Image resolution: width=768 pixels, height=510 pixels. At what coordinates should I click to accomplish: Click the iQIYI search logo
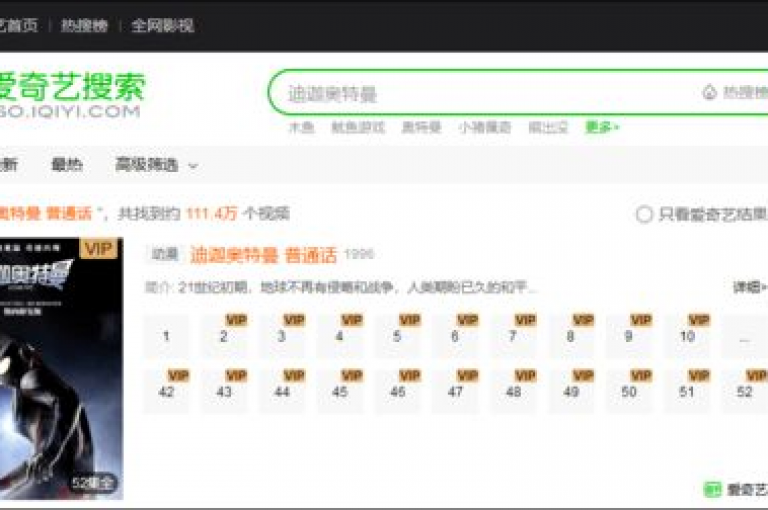coord(71,95)
